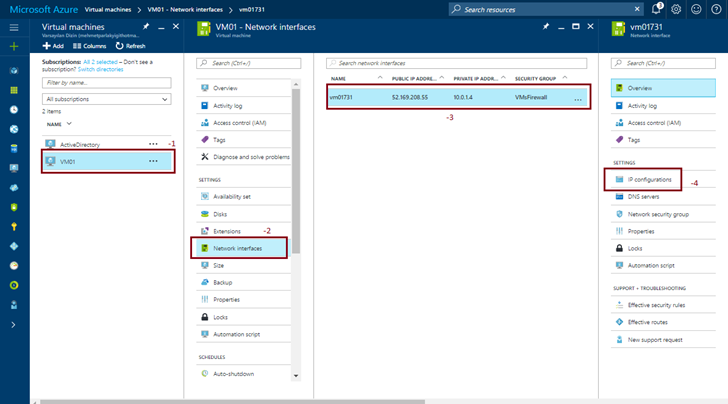The height and width of the screenshot is (404, 728).
Task: Open the help question mark icon
Action: (x=716, y=9)
